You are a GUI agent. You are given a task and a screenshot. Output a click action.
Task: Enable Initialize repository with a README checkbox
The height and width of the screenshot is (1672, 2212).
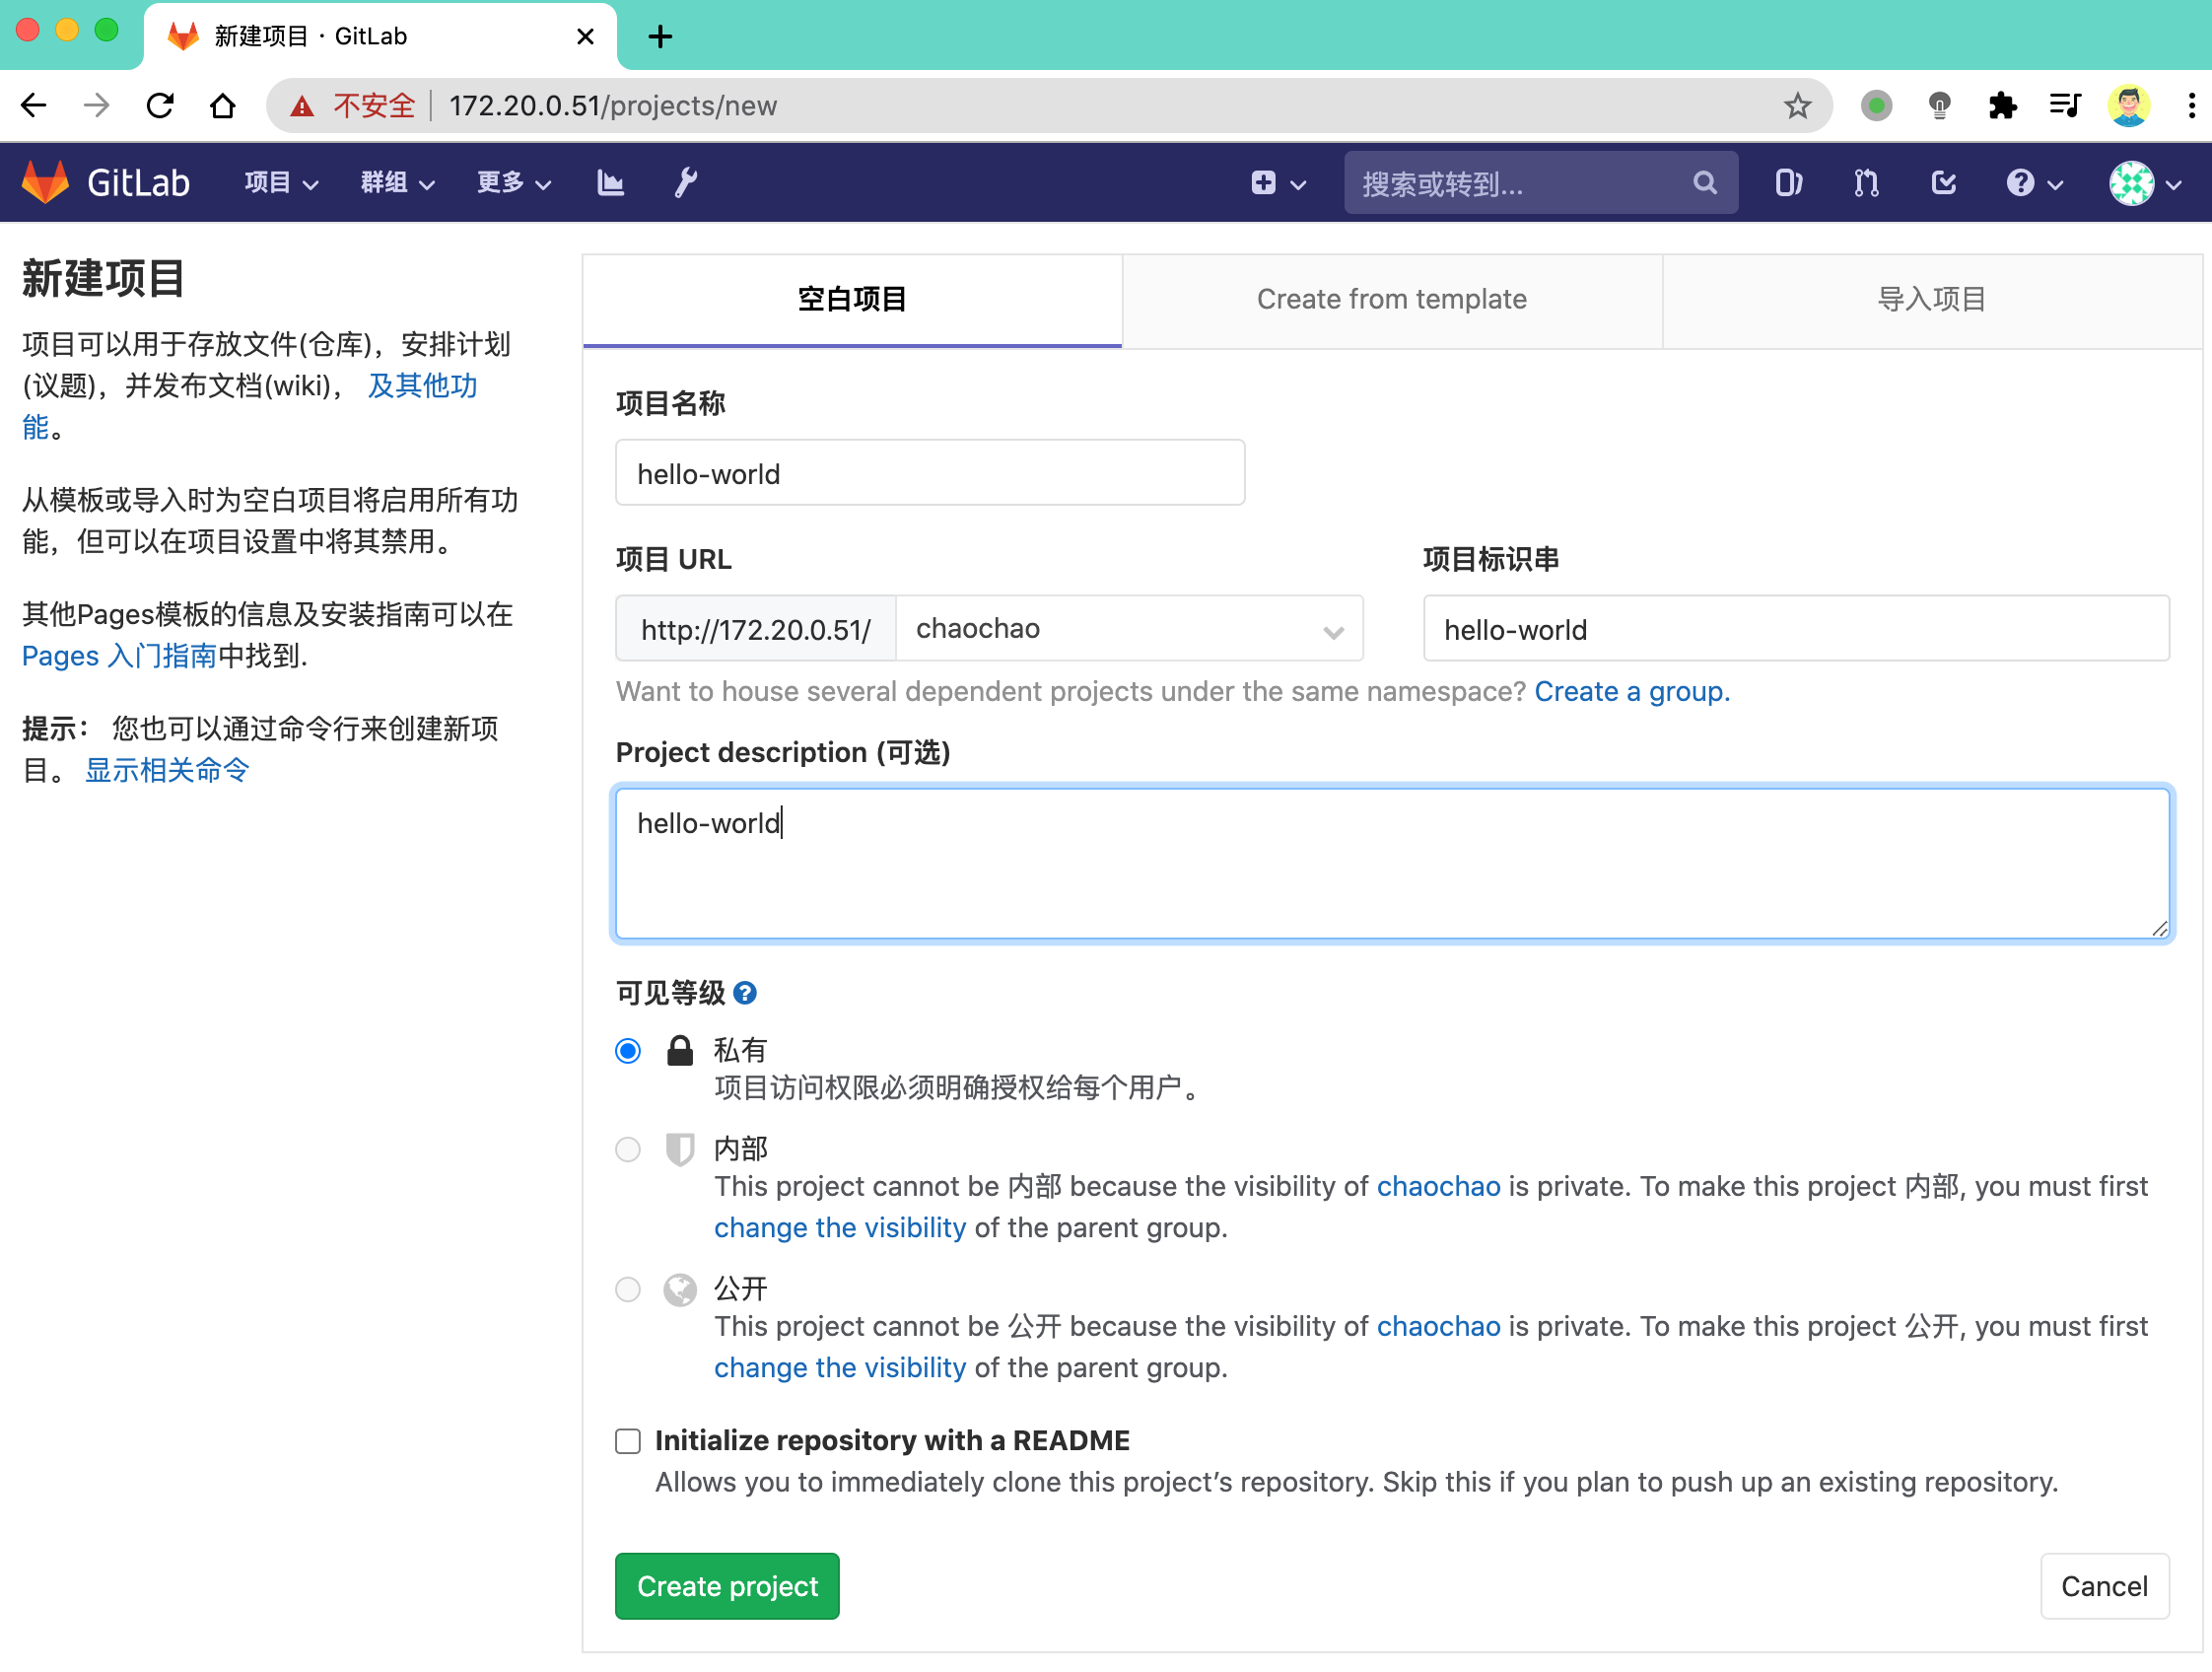click(628, 1441)
